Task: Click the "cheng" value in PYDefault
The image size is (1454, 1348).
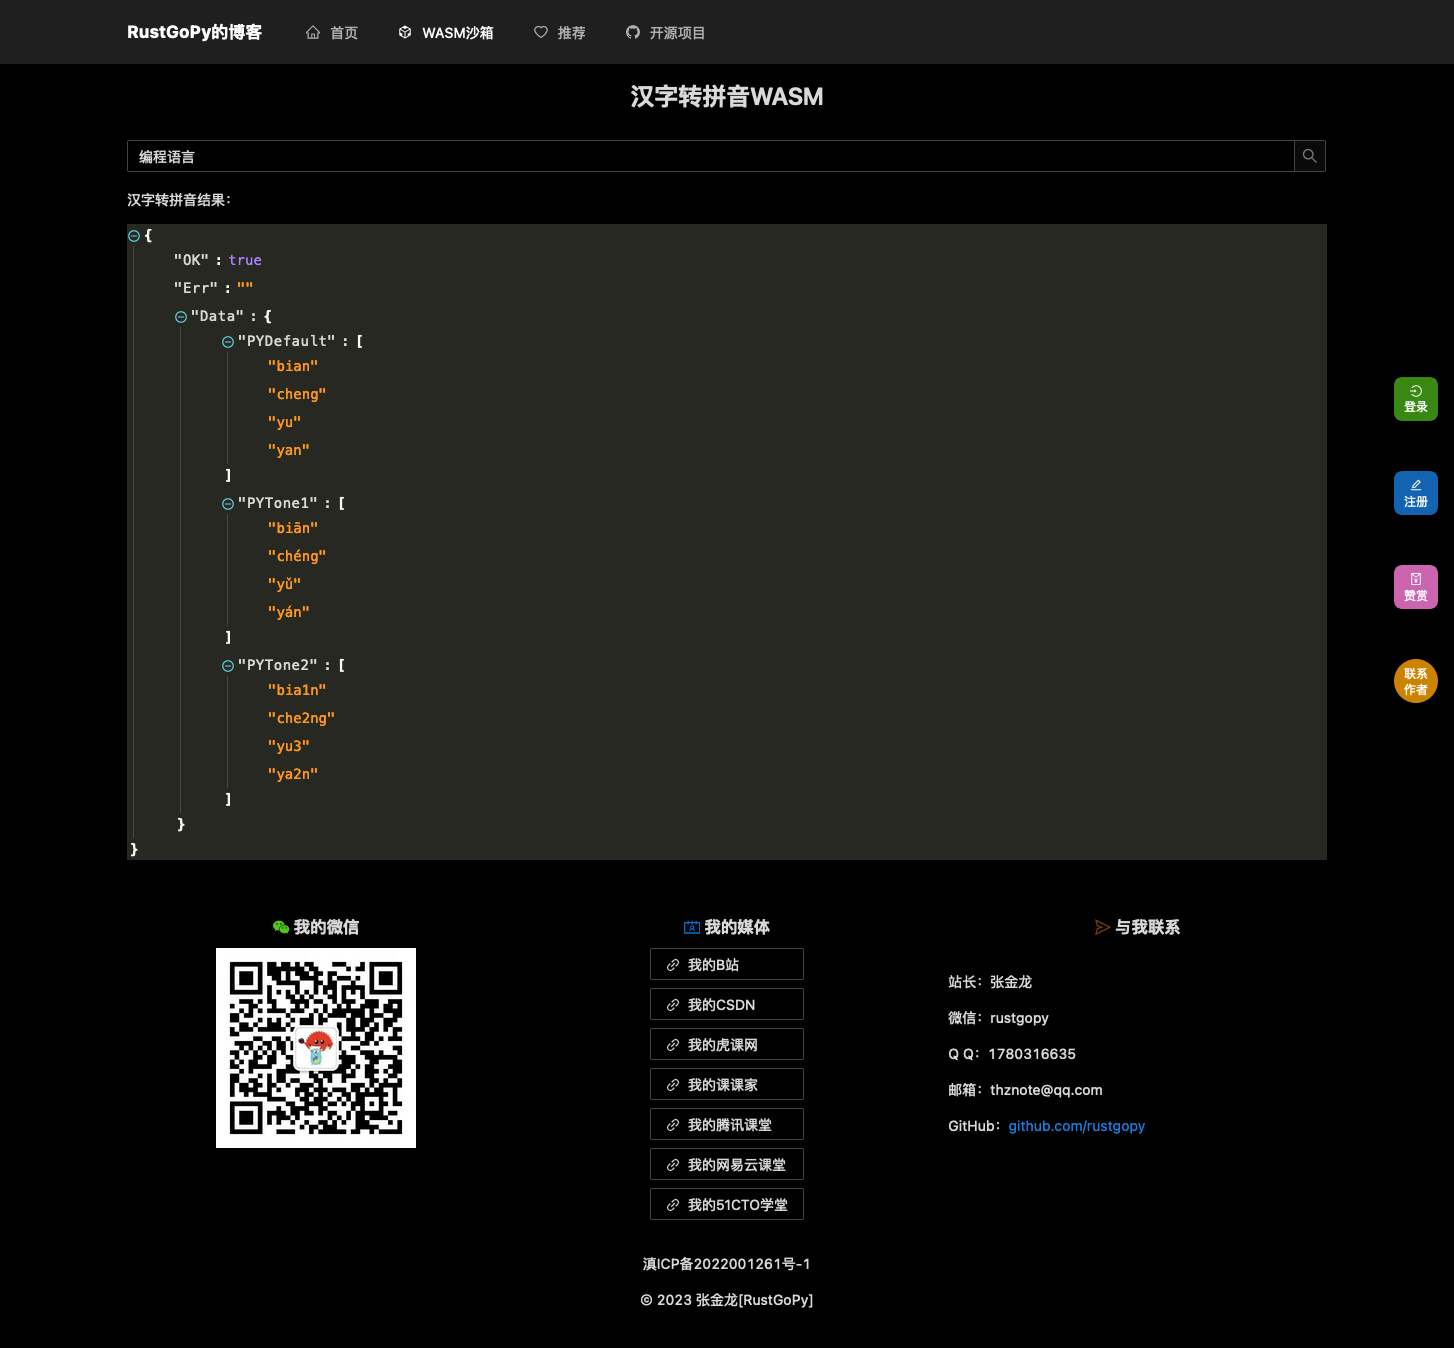Action: coord(297,394)
